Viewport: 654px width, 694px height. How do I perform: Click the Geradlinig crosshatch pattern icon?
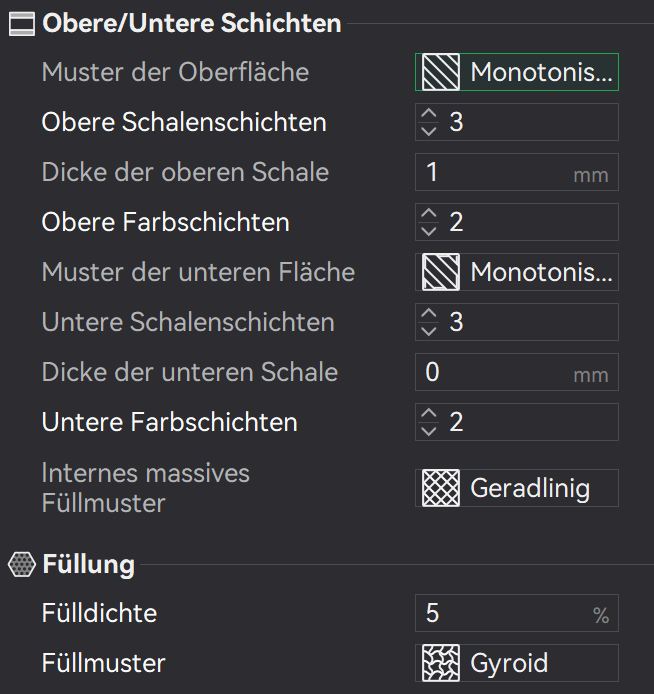pyautogui.click(x=439, y=488)
